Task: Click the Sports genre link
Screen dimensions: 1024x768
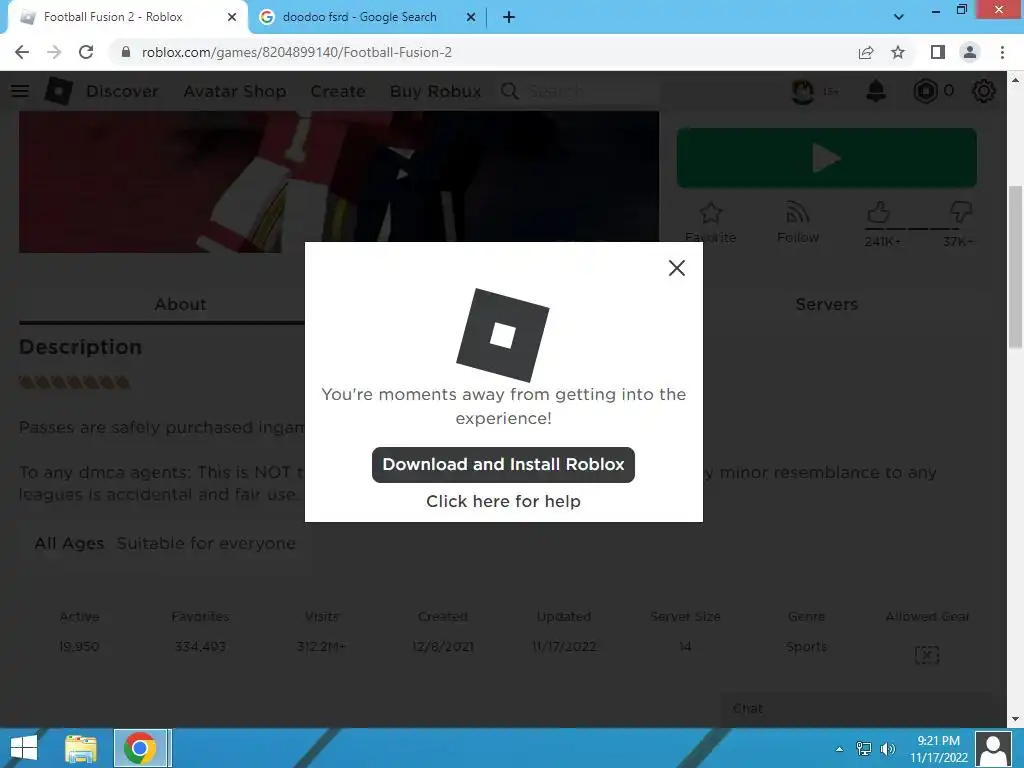Action: [x=806, y=647]
